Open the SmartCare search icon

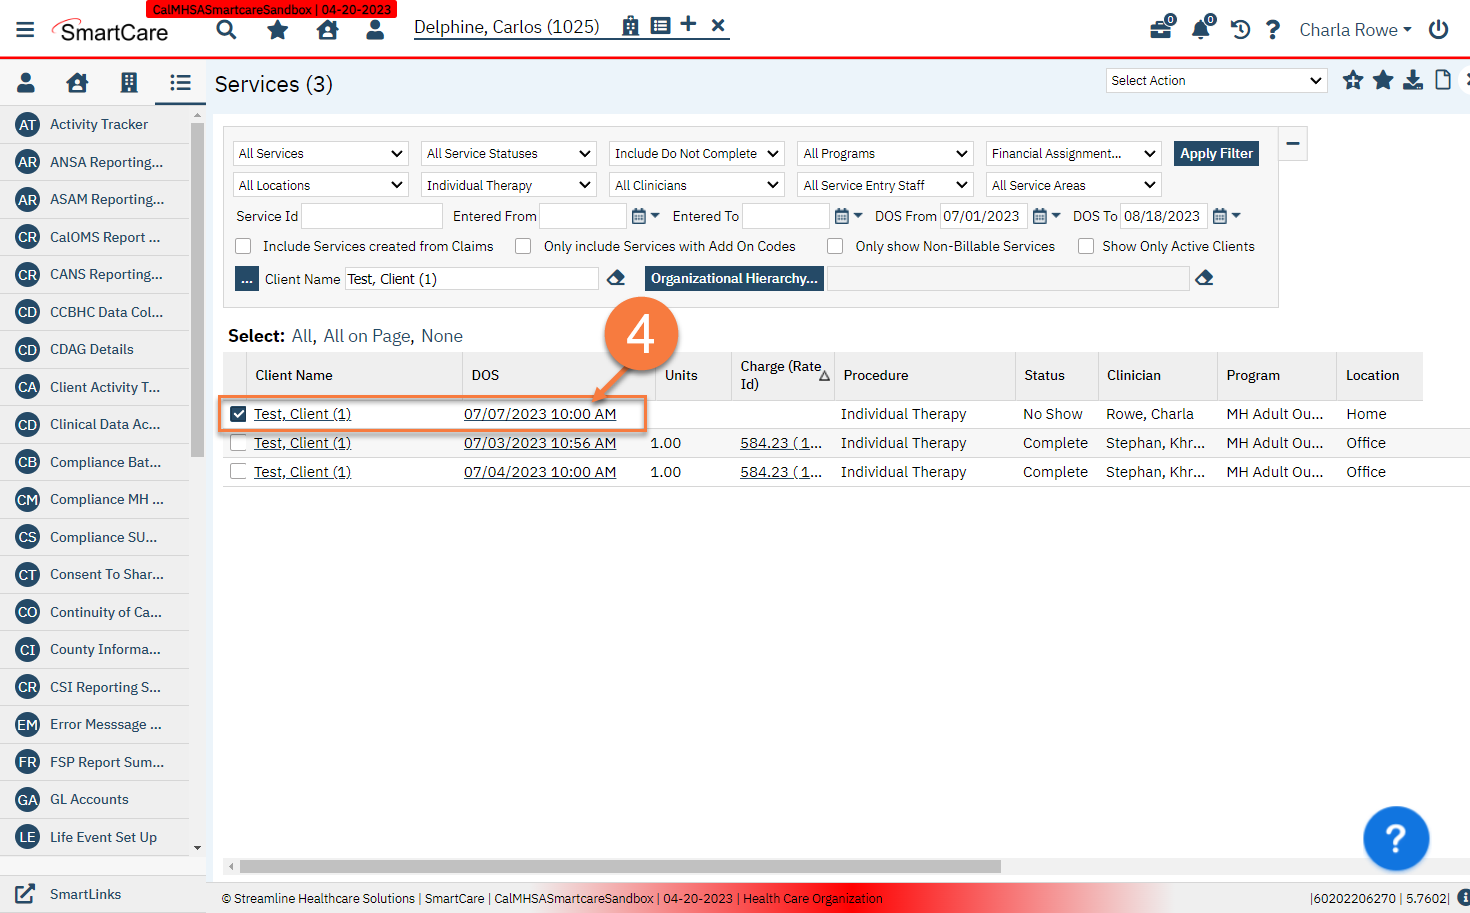[x=226, y=30]
